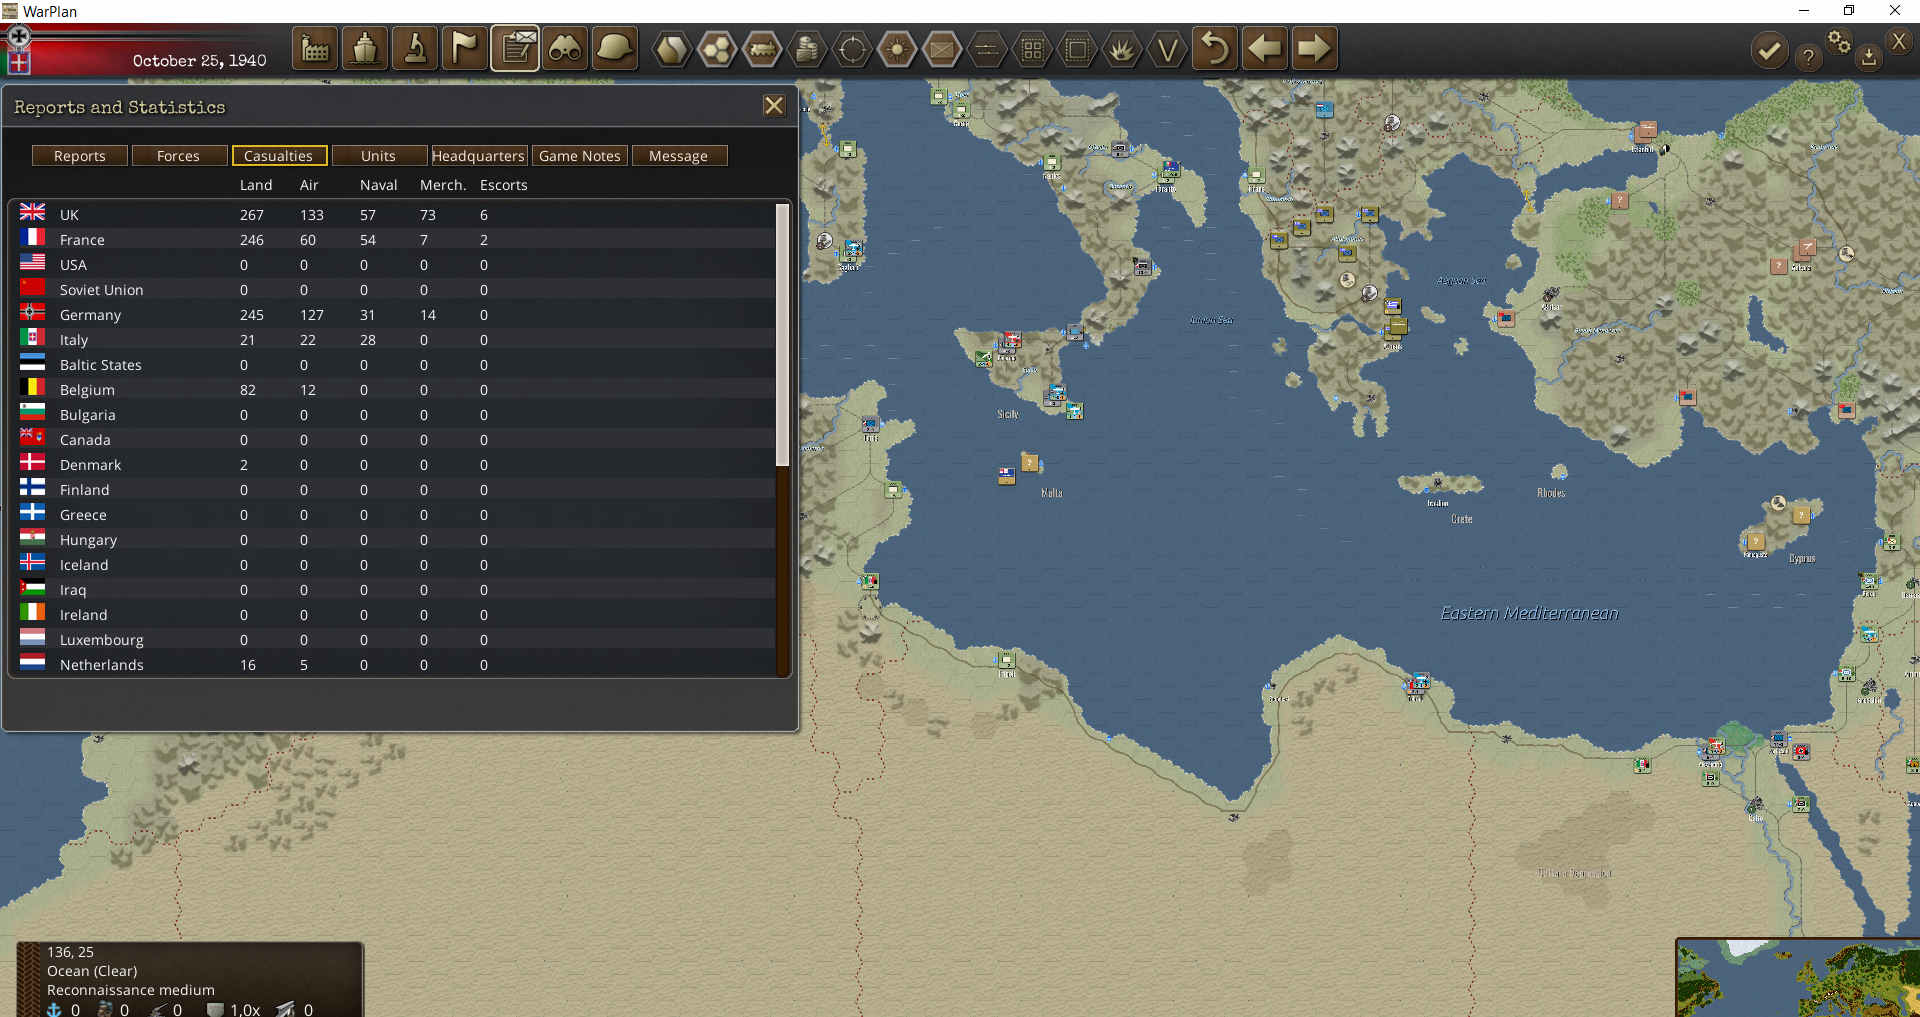Toggle the honeycomb hex grid overlay
The image size is (1920, 1017).
pos(717,48)
